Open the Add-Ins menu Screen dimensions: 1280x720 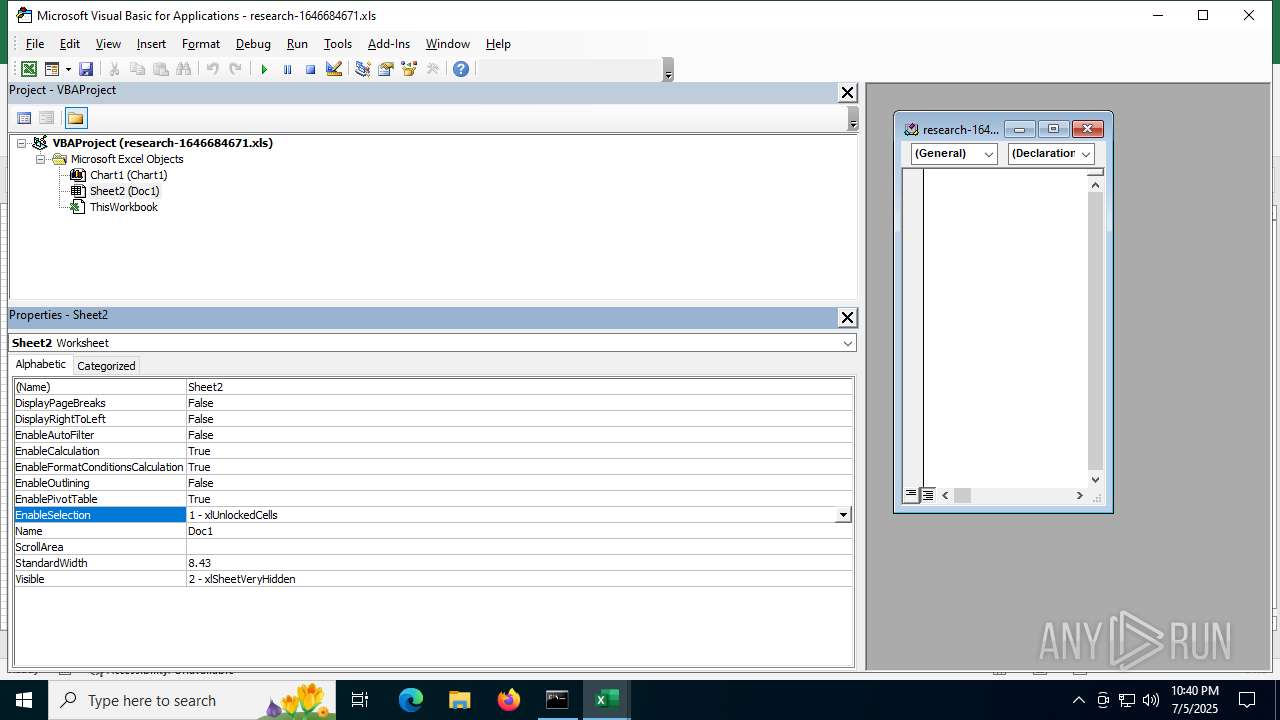(389, 44)
